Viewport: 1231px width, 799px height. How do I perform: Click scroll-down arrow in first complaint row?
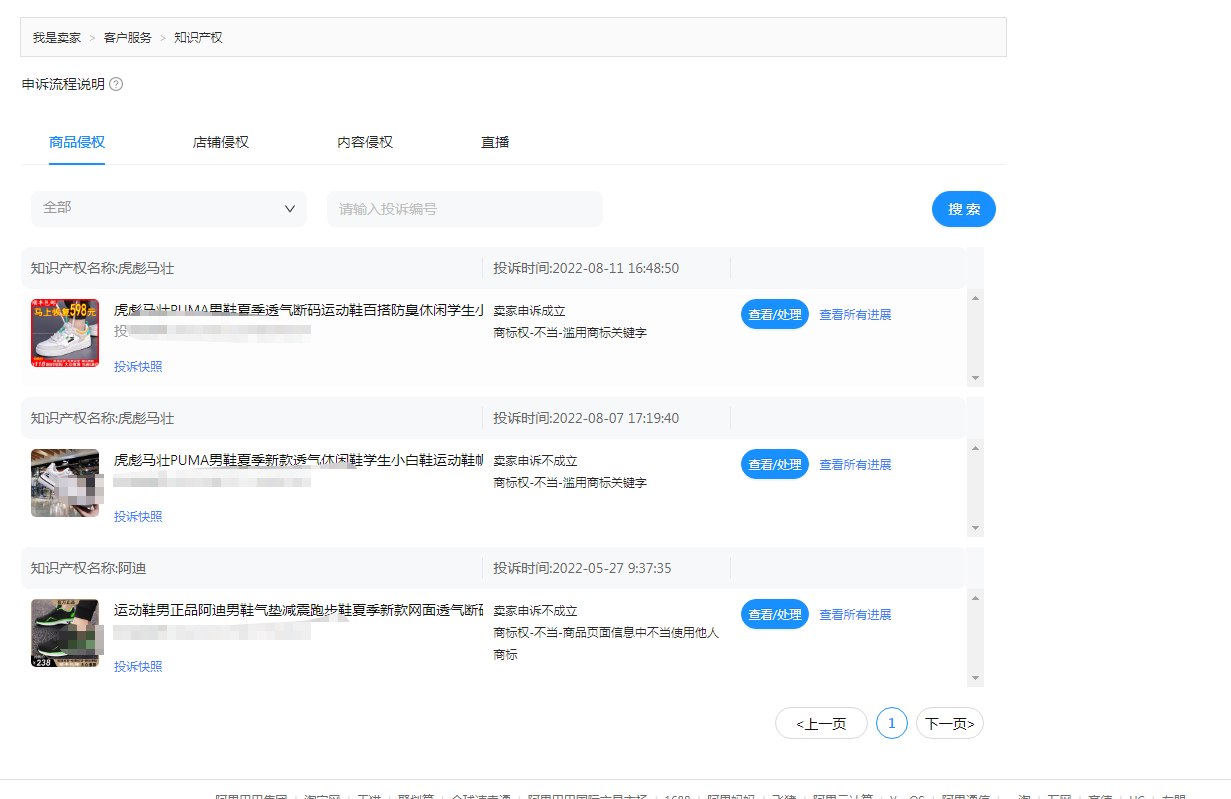click(x=976, y=378)
